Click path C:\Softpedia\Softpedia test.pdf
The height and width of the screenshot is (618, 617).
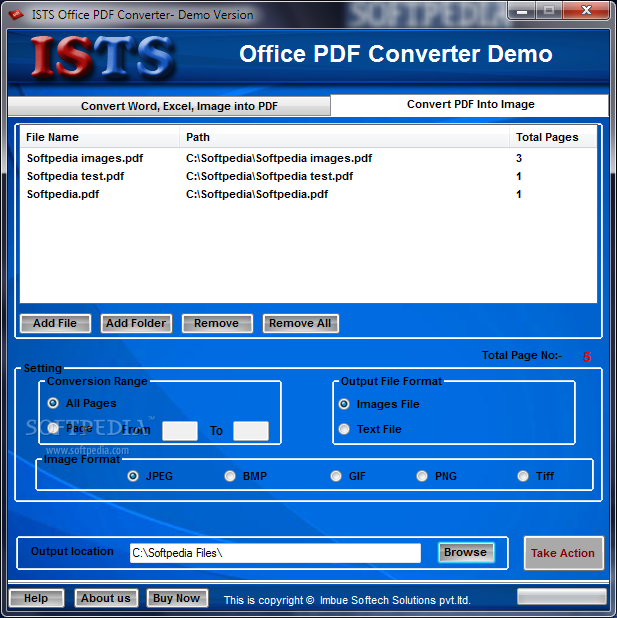pyautogui.click(x=269, y=176)
